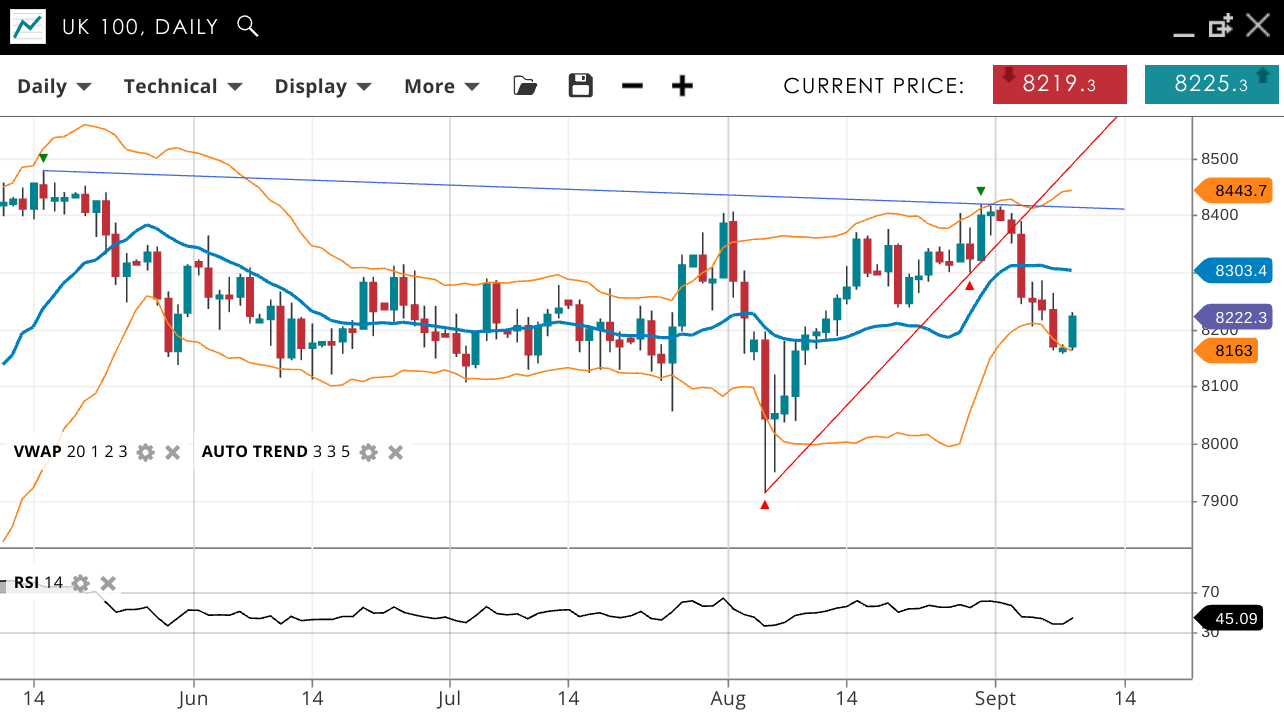Viewport: 1284px width, 721px height.
Task: Open the Technical dropdown menu
Action: click(183, 86)
